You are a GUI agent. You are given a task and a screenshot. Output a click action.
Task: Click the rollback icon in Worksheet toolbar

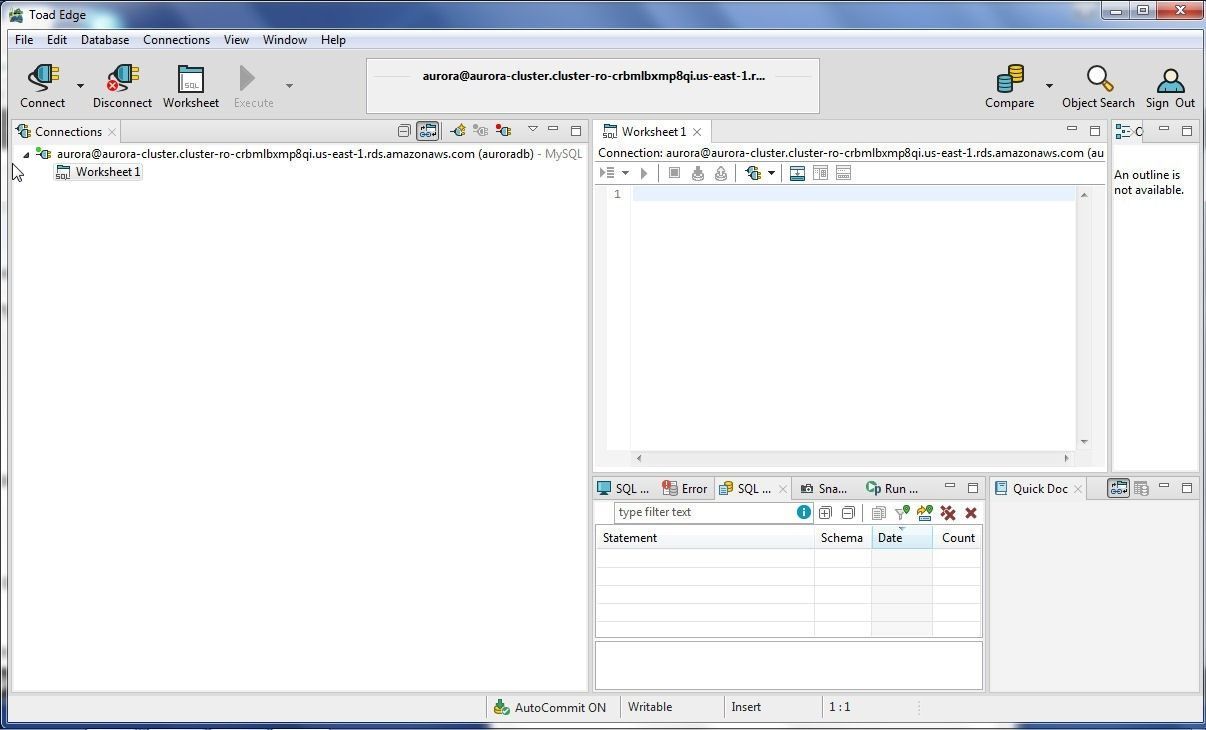coord(721,173)
